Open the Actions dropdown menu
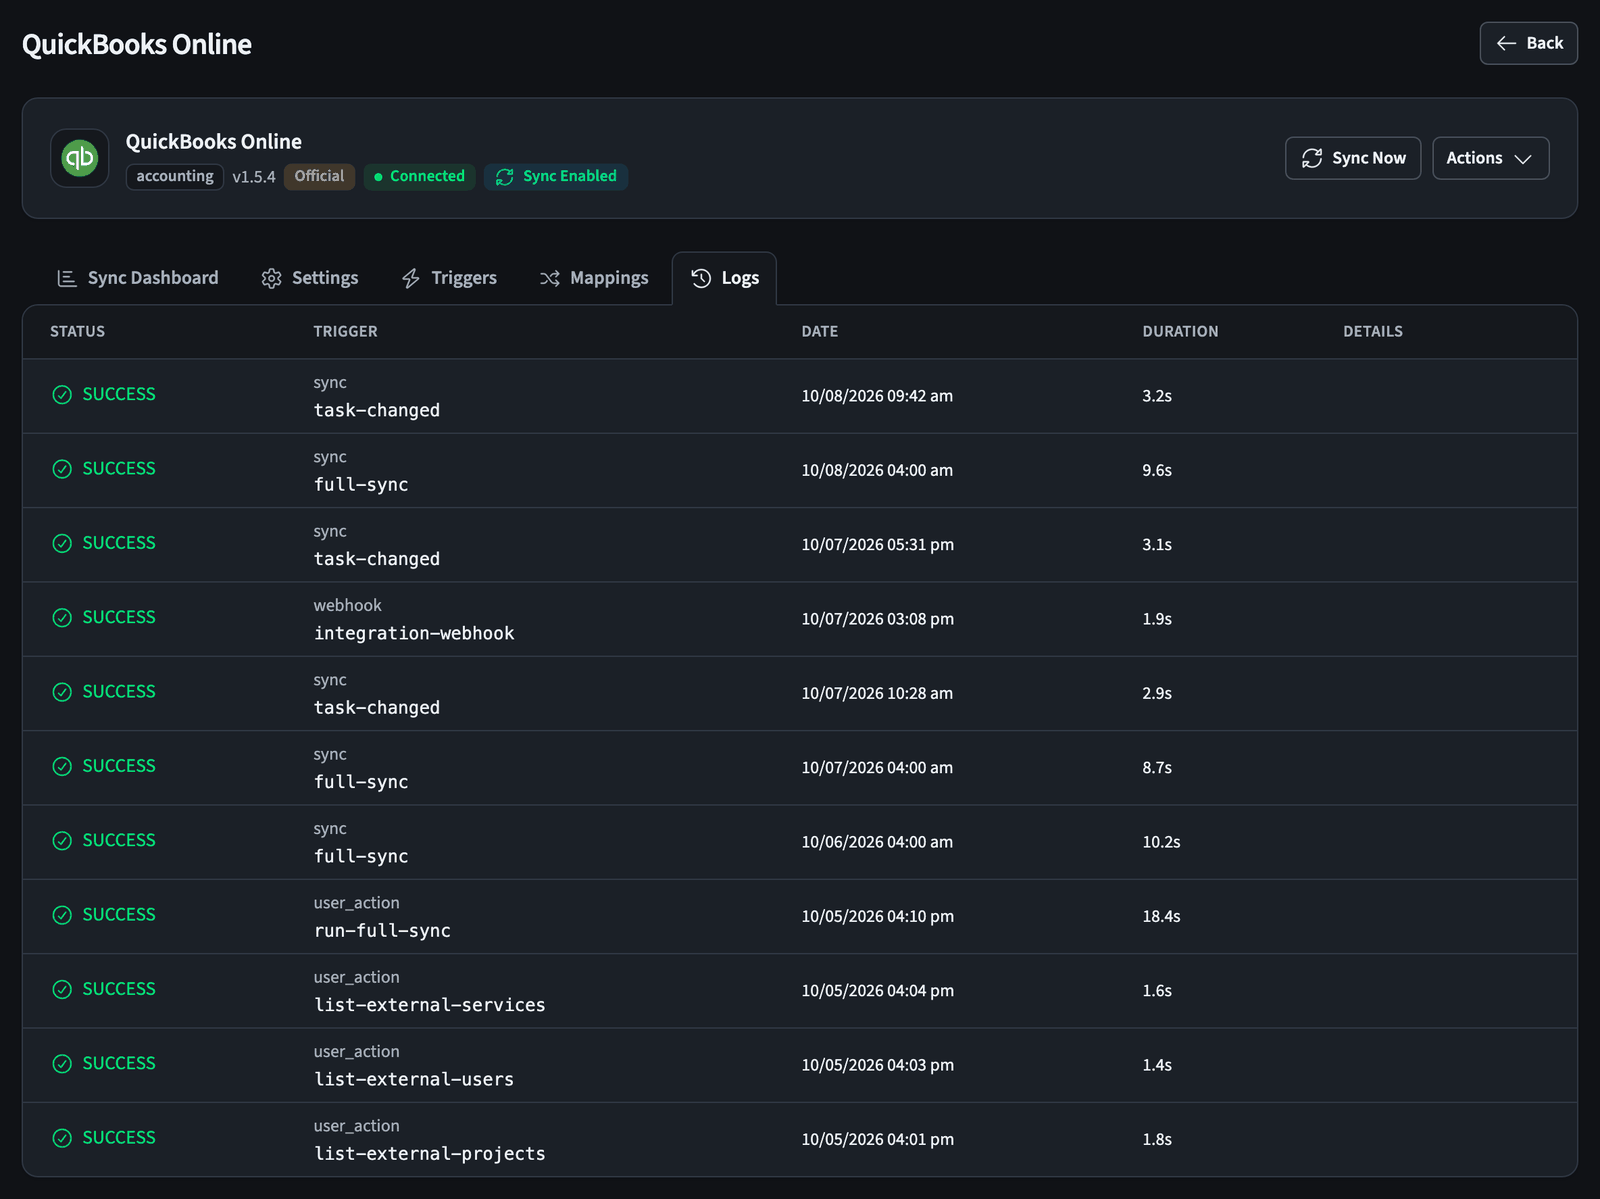The height and width of the screenshot is (1199, 1600). tap(1490, 158)
